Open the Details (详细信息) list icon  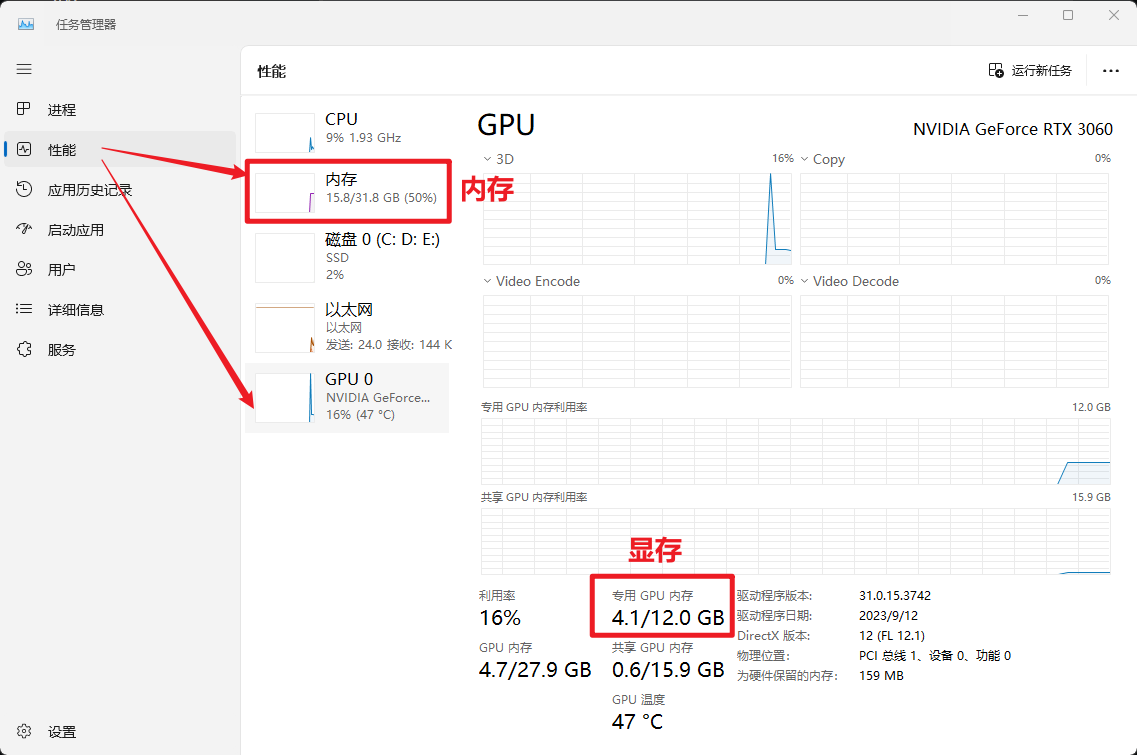24,309
